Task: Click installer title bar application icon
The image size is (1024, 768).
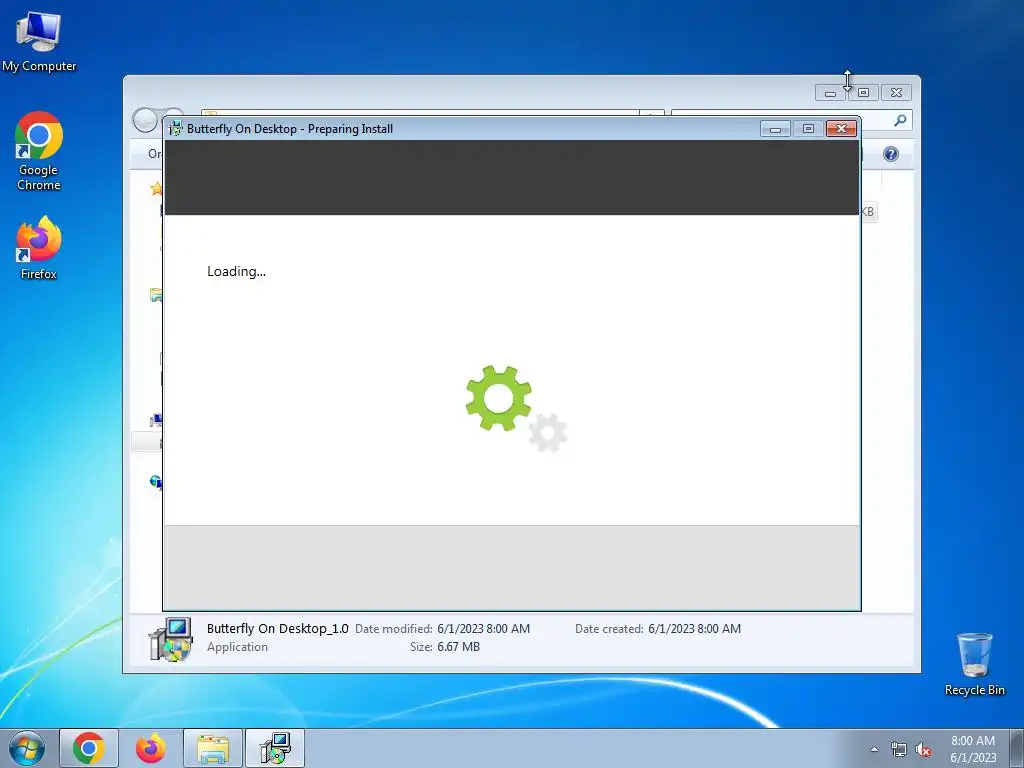Action: (175, 129)
